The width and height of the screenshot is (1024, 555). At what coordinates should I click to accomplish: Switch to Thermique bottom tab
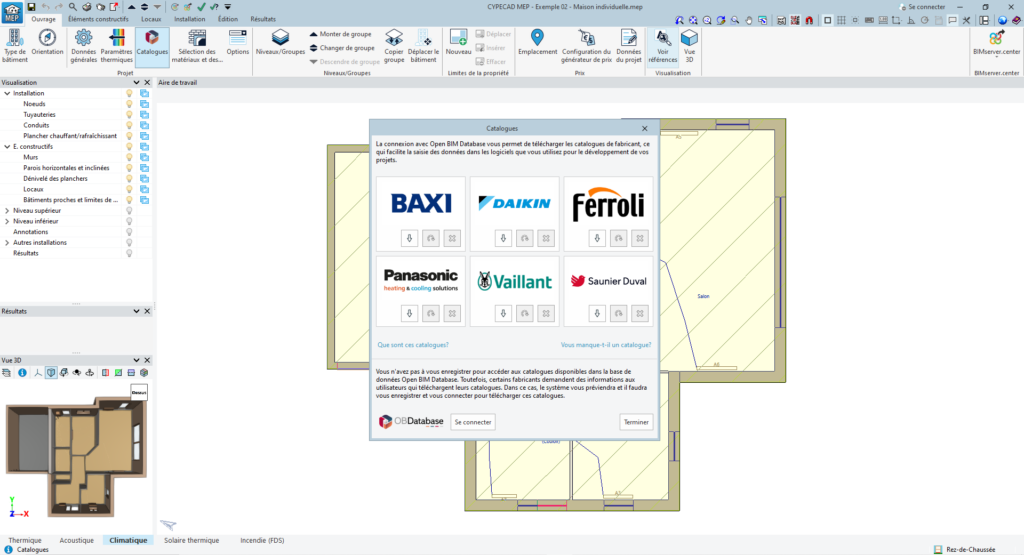tap(25, 540)
